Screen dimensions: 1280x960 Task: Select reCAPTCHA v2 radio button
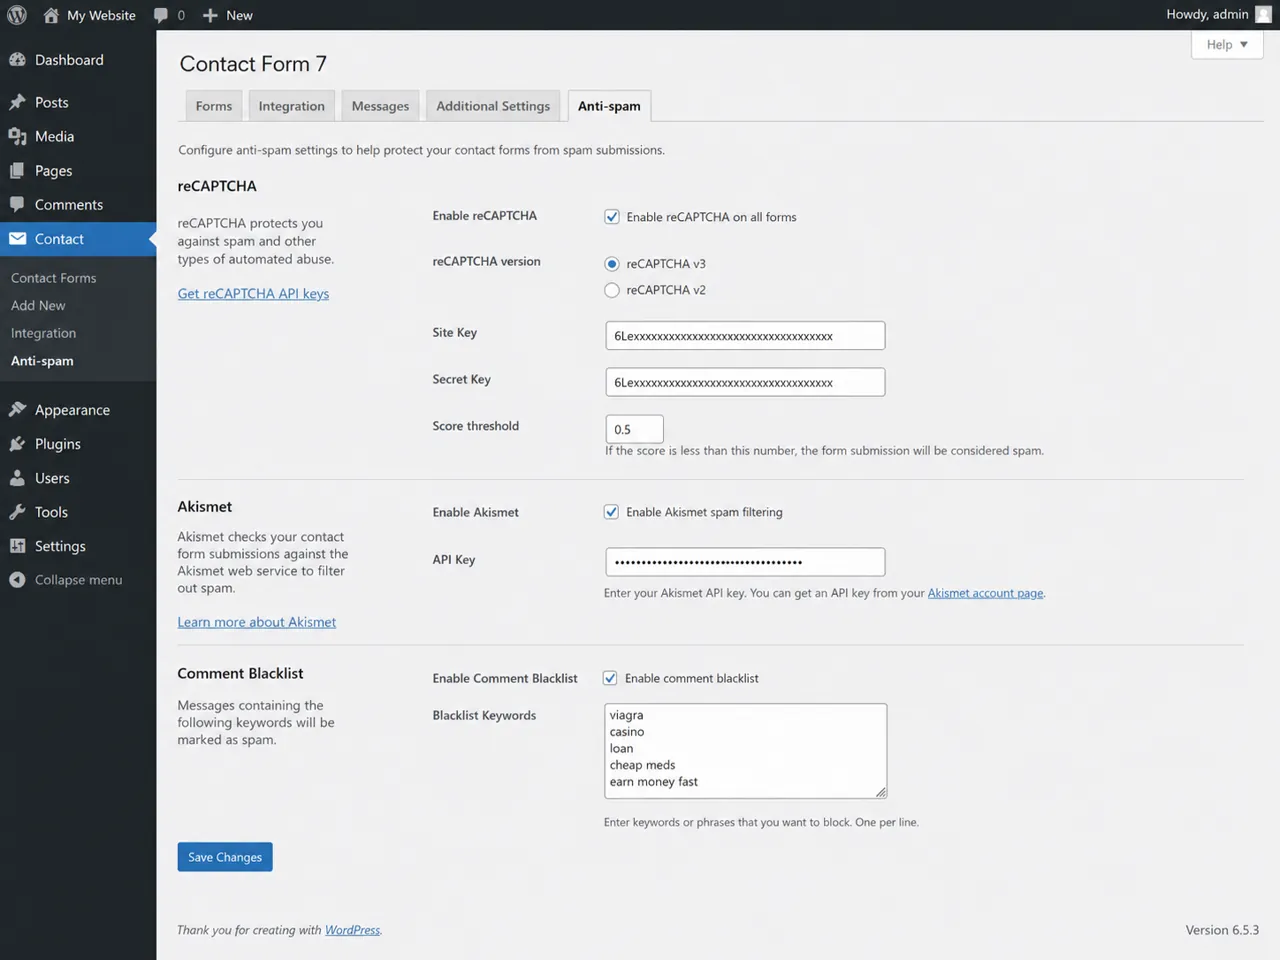(x=612, y=290)
